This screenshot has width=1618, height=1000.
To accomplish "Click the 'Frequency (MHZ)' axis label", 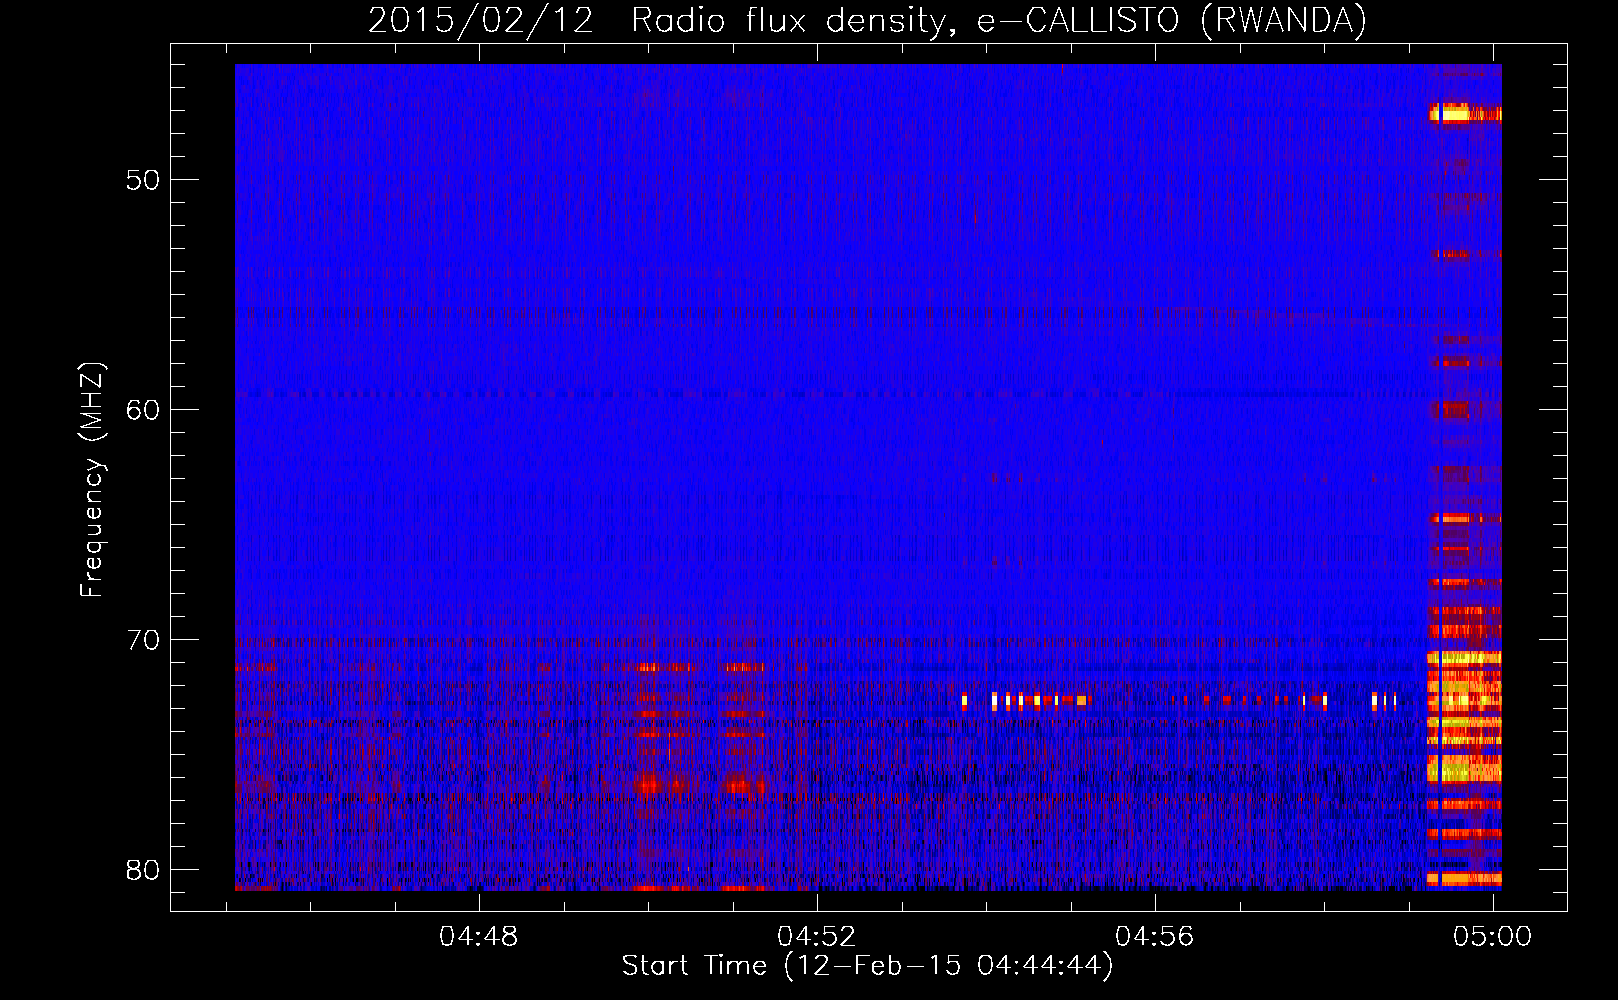I will (92, 480).
